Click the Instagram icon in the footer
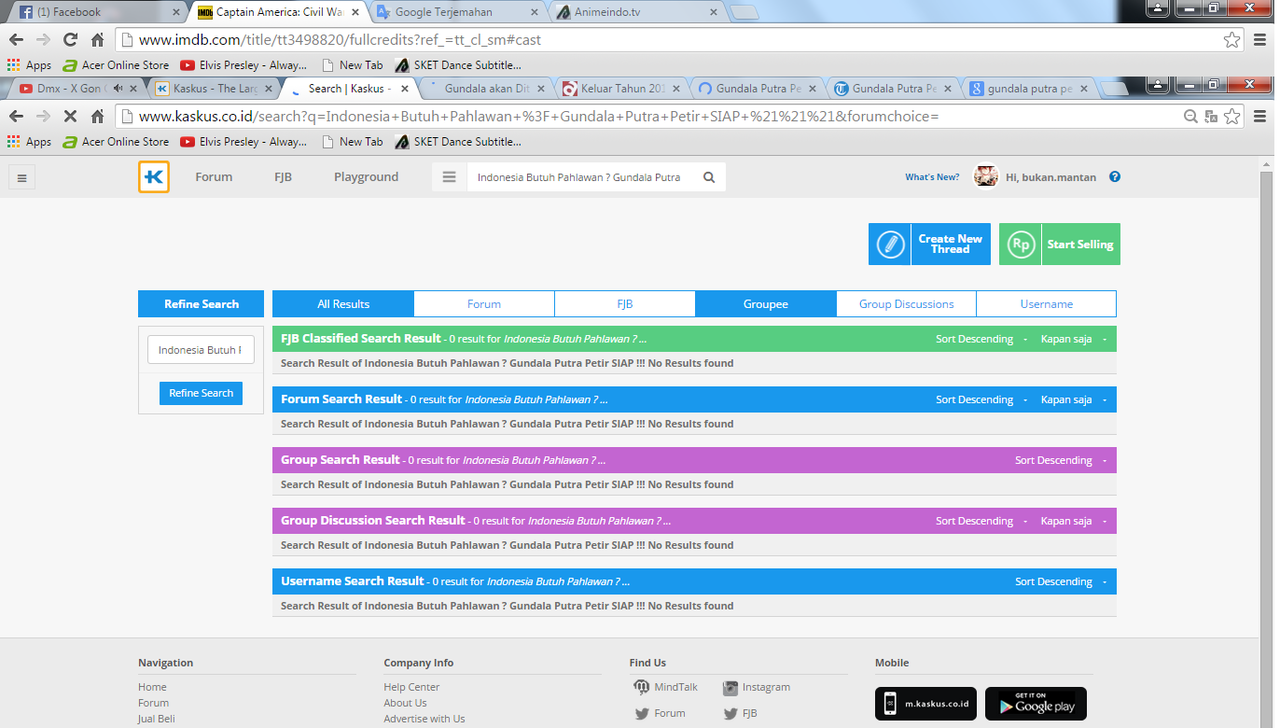 [x=731, y=687]
